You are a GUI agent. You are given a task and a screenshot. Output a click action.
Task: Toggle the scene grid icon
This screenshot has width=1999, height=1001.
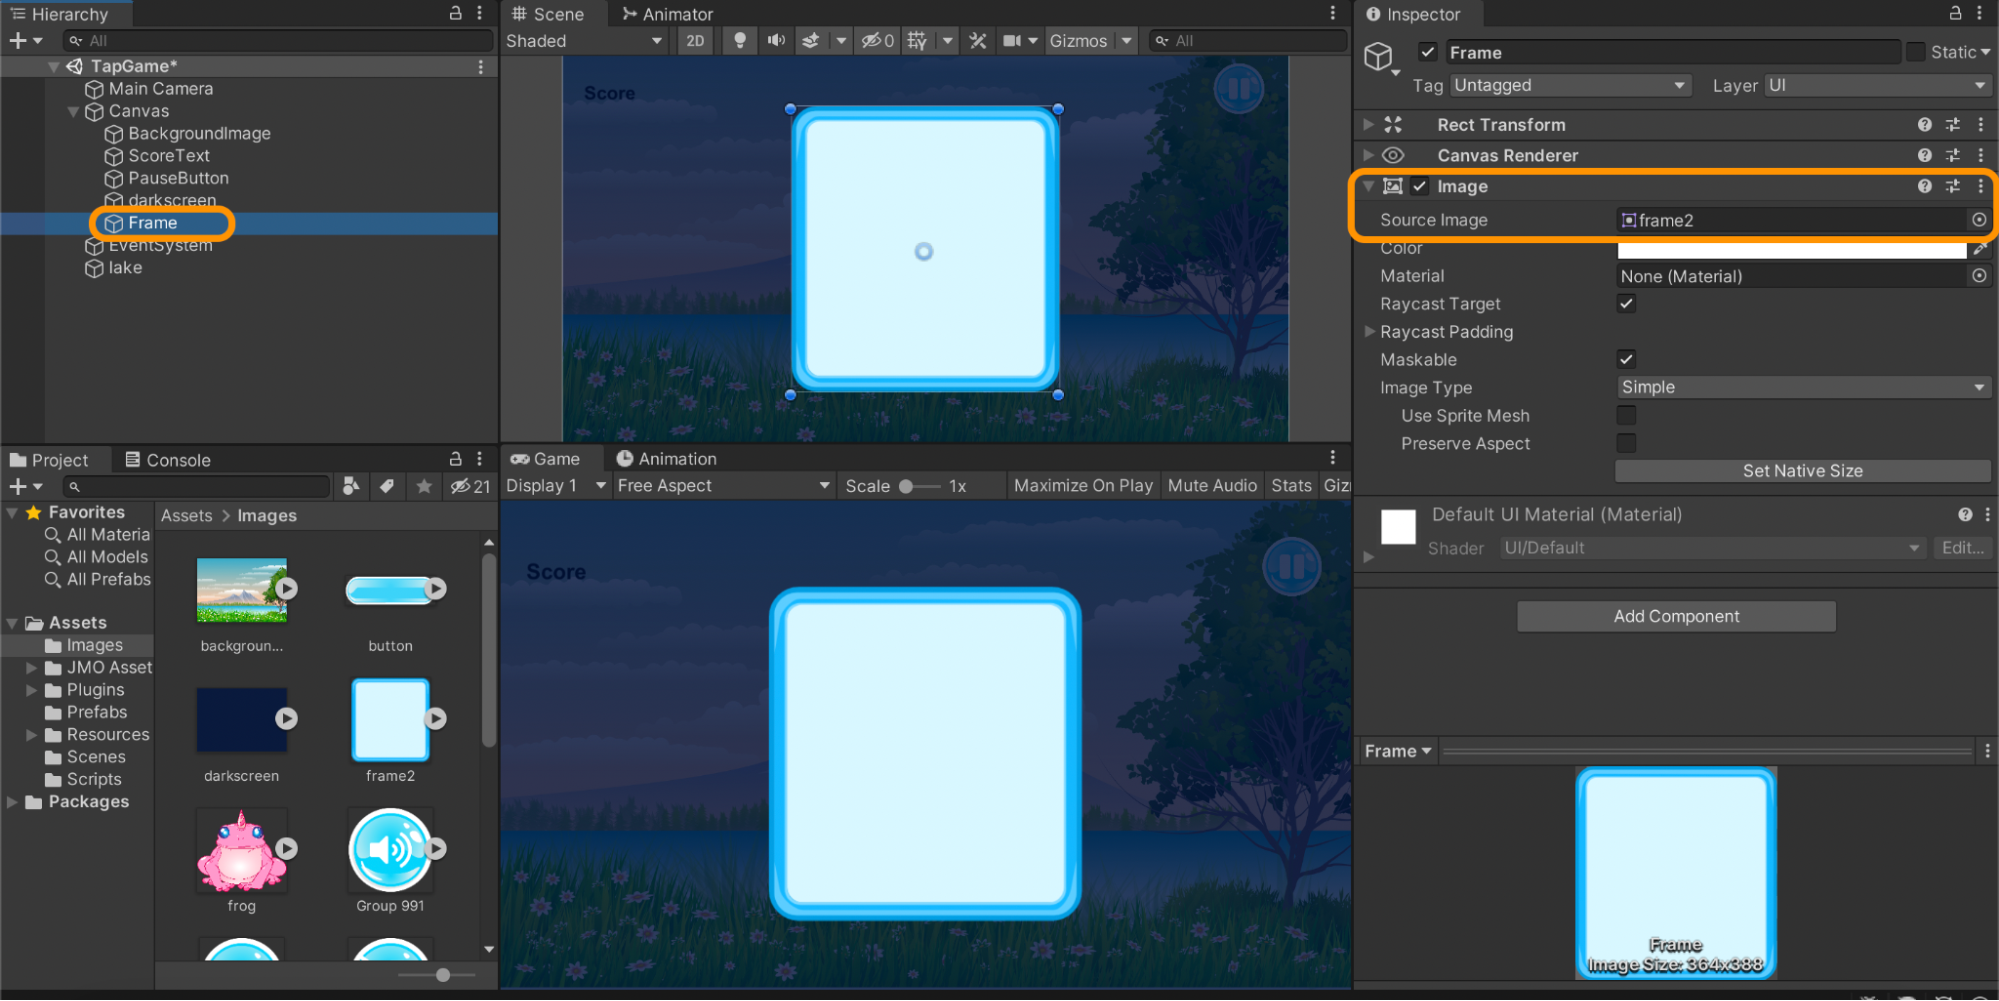coord(917,40)
